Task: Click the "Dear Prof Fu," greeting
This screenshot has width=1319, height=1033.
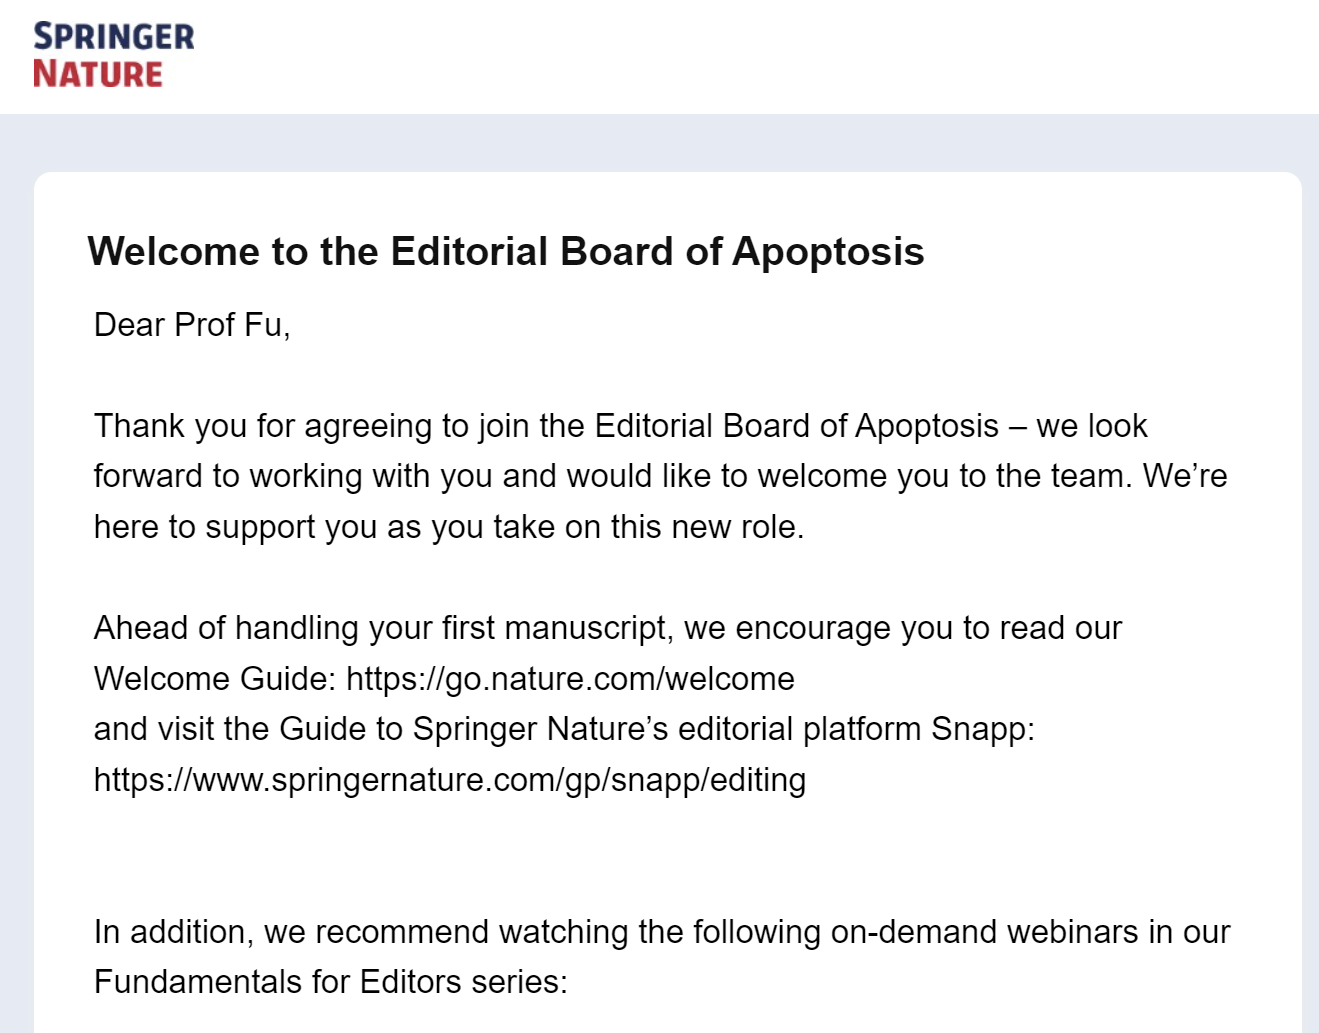Action: click(x=192, y=325)
